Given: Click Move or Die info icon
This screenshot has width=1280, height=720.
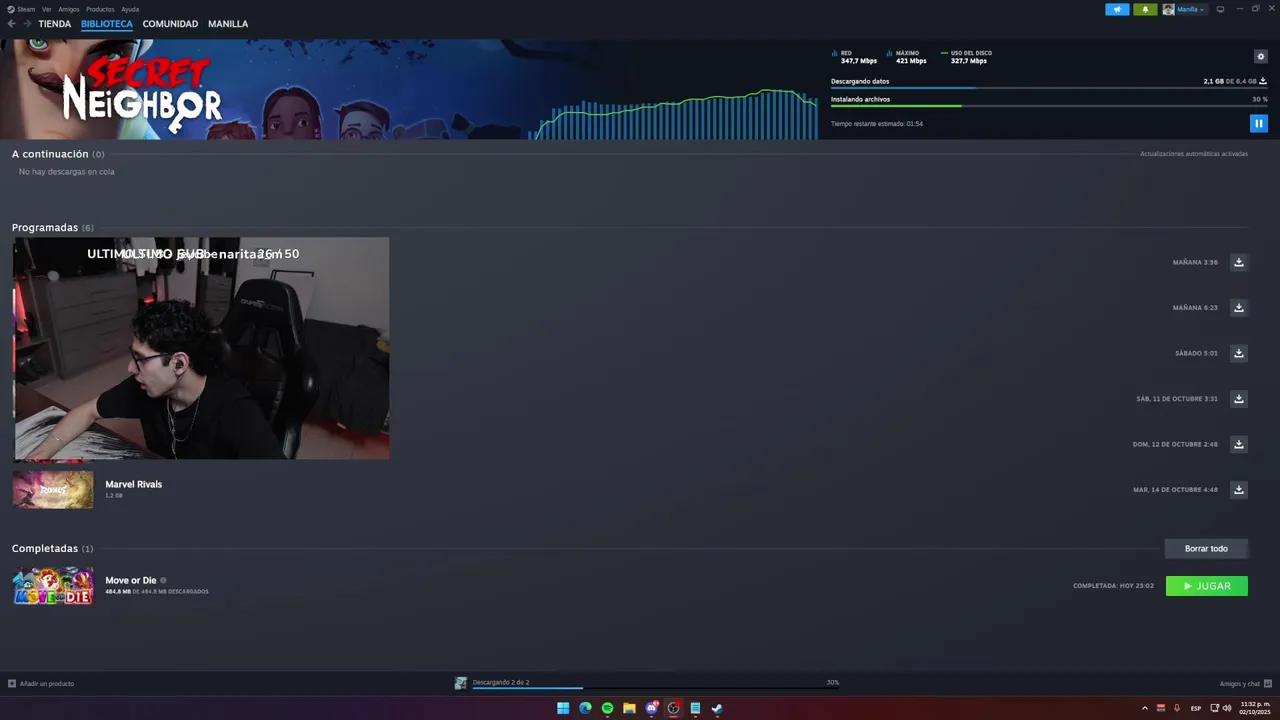Looking at the screenshot, I should coord(163,580).
